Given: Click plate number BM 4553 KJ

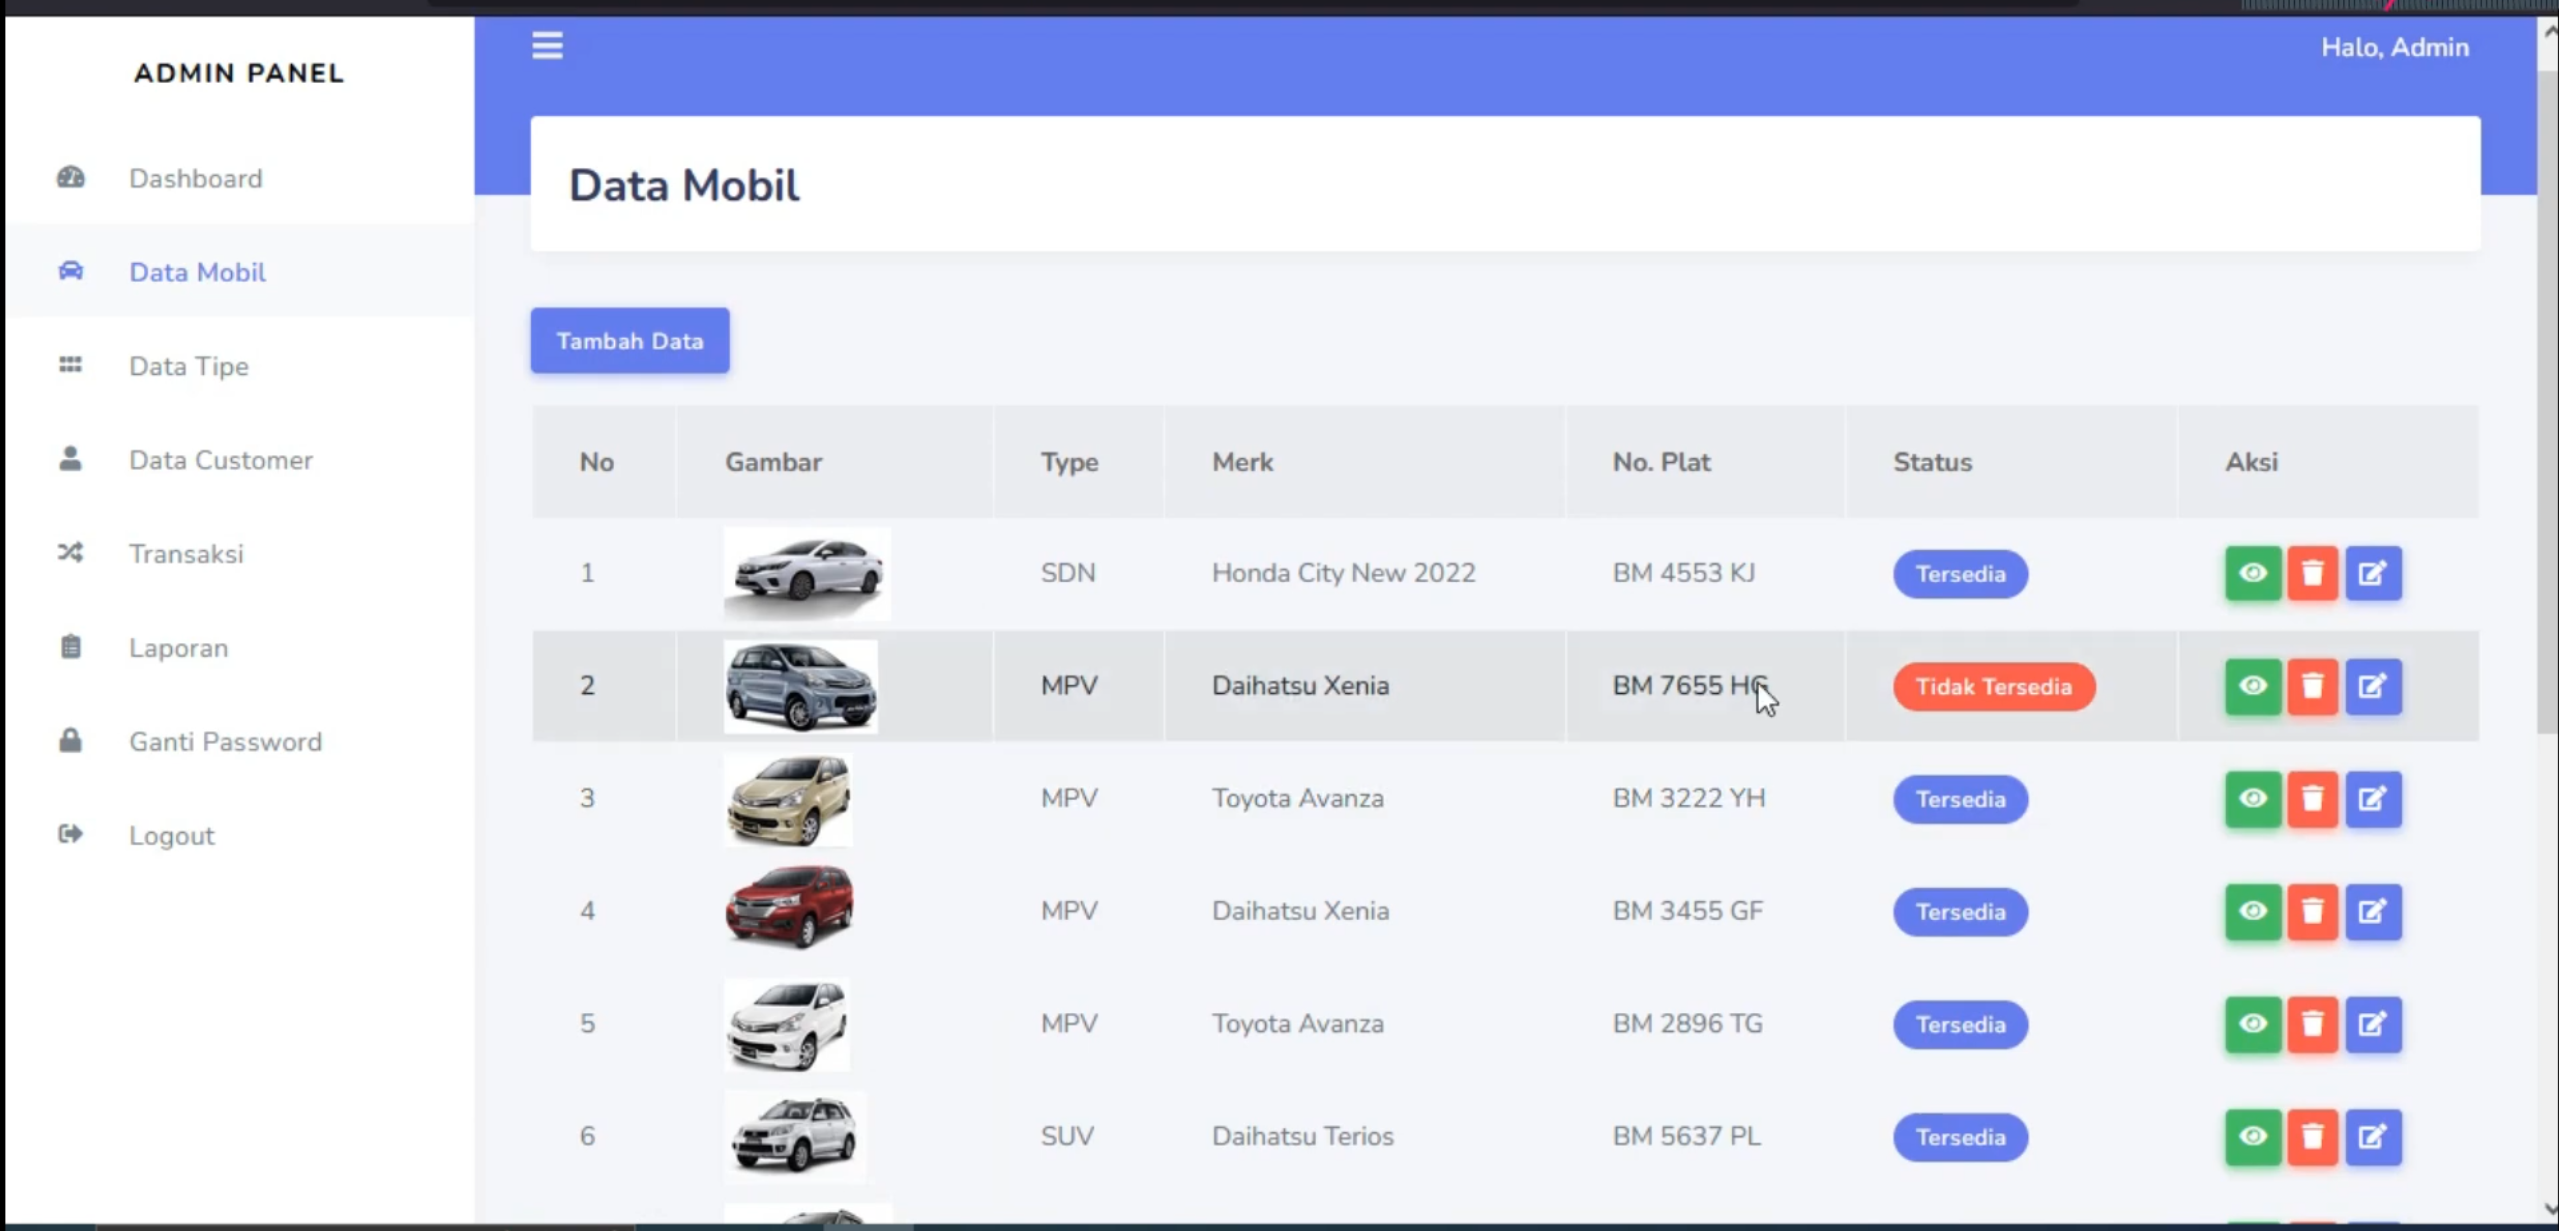Looking at the screenshot, I should pyautogui.click(x=1683, y=573).
